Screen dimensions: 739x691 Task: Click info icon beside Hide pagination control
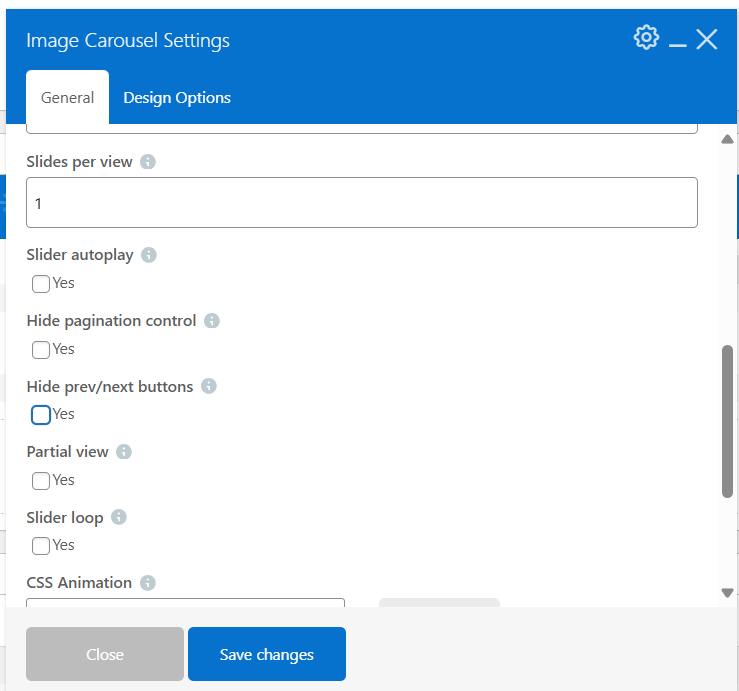click(x=212, y=321)
